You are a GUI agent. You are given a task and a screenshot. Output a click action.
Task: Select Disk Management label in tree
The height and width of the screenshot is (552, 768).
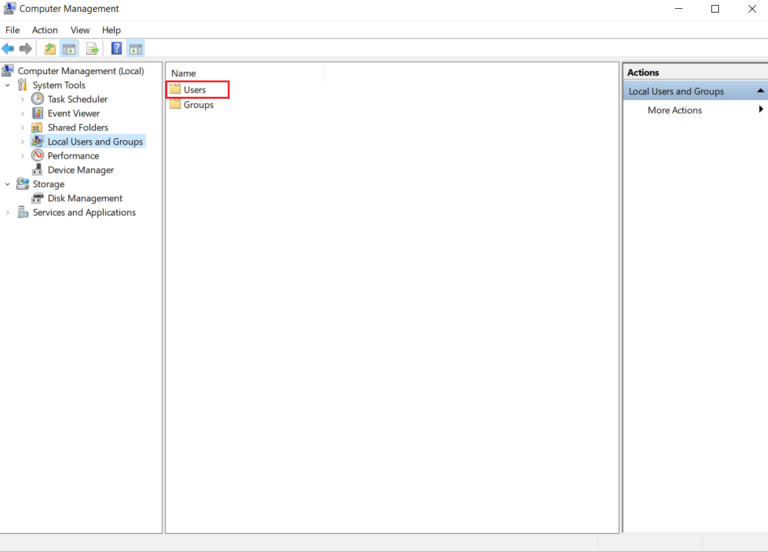[85, 198]
